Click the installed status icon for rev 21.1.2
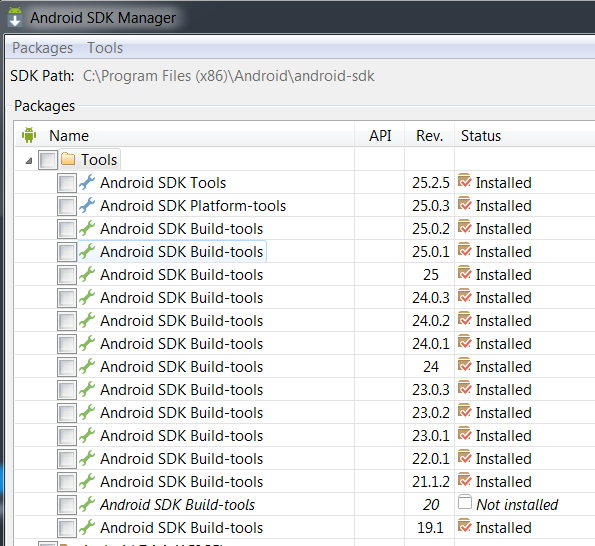This screenshot has width=595, height=546. point(464,480)
